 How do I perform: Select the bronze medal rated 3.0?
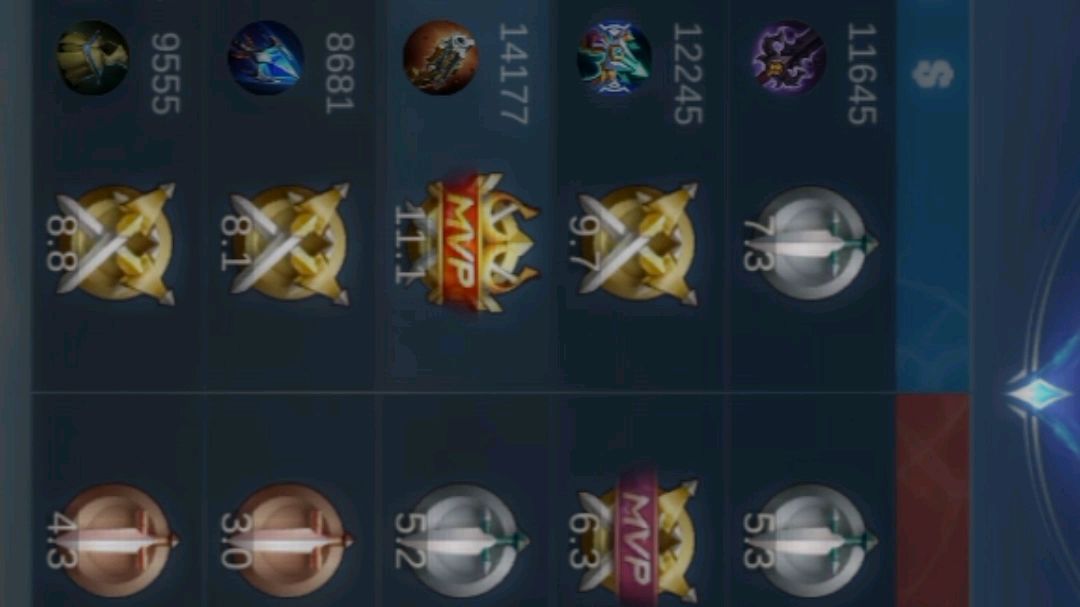(287, 541)
